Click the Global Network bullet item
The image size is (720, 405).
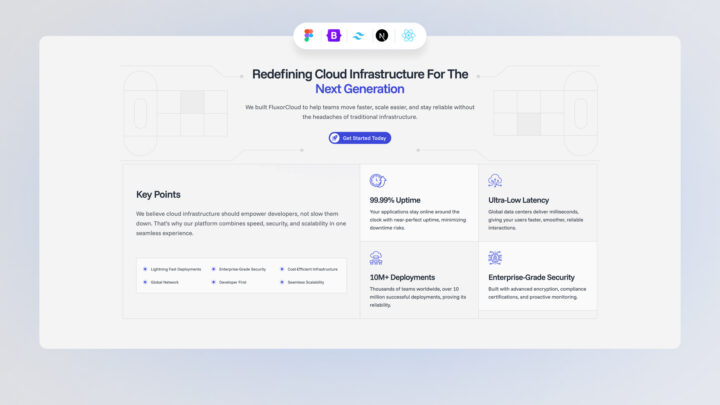(164, 282)
